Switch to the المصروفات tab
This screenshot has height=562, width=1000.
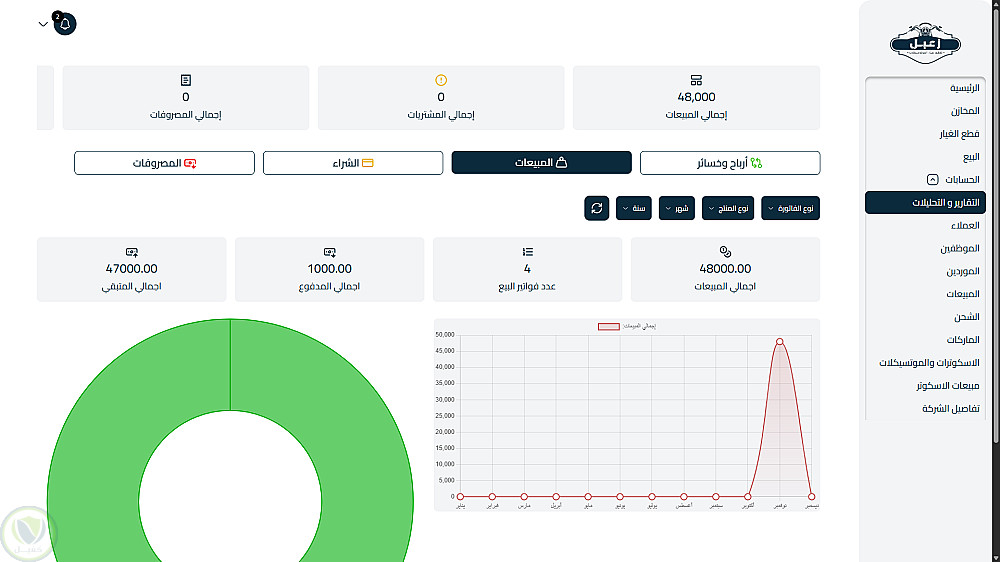click(165, 163)
